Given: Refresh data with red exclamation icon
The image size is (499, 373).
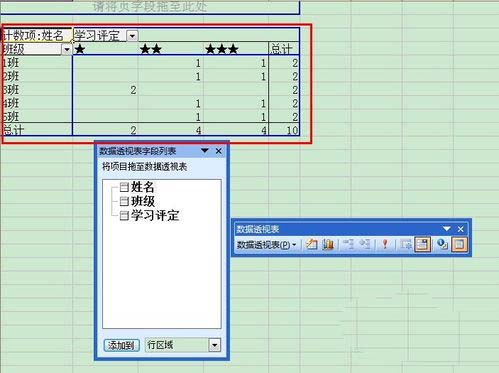Looking at the screenshot, I should pyautogui.click(x=385, y=244).
